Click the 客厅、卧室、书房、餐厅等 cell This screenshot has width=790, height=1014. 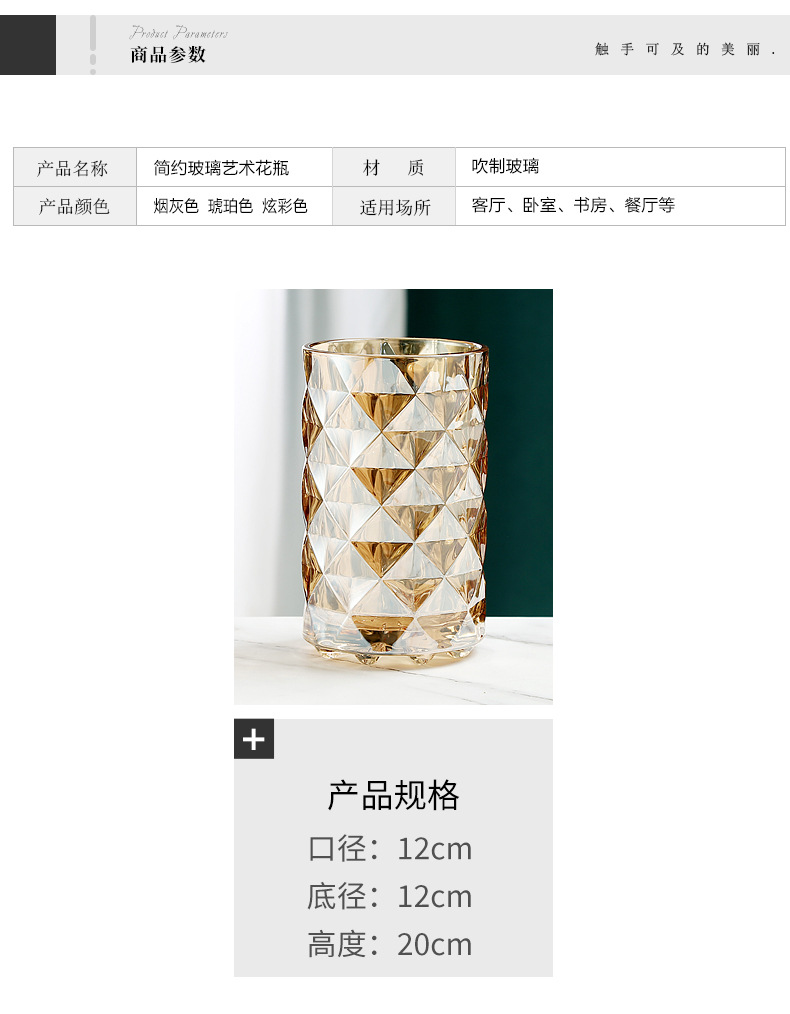[620, 206]
